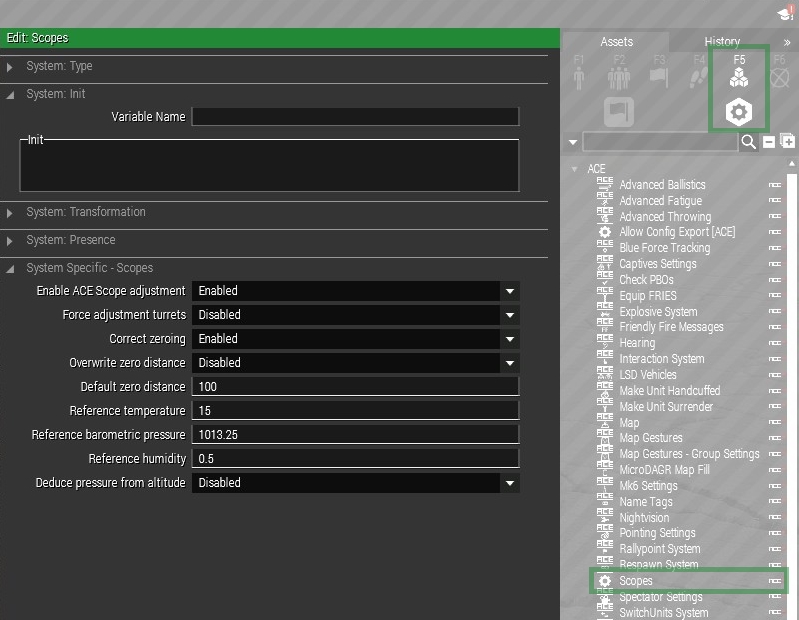This screenshot has width=799, height=620.
Task: Select Mk6 Settings module
Action: tap(648, 486)
